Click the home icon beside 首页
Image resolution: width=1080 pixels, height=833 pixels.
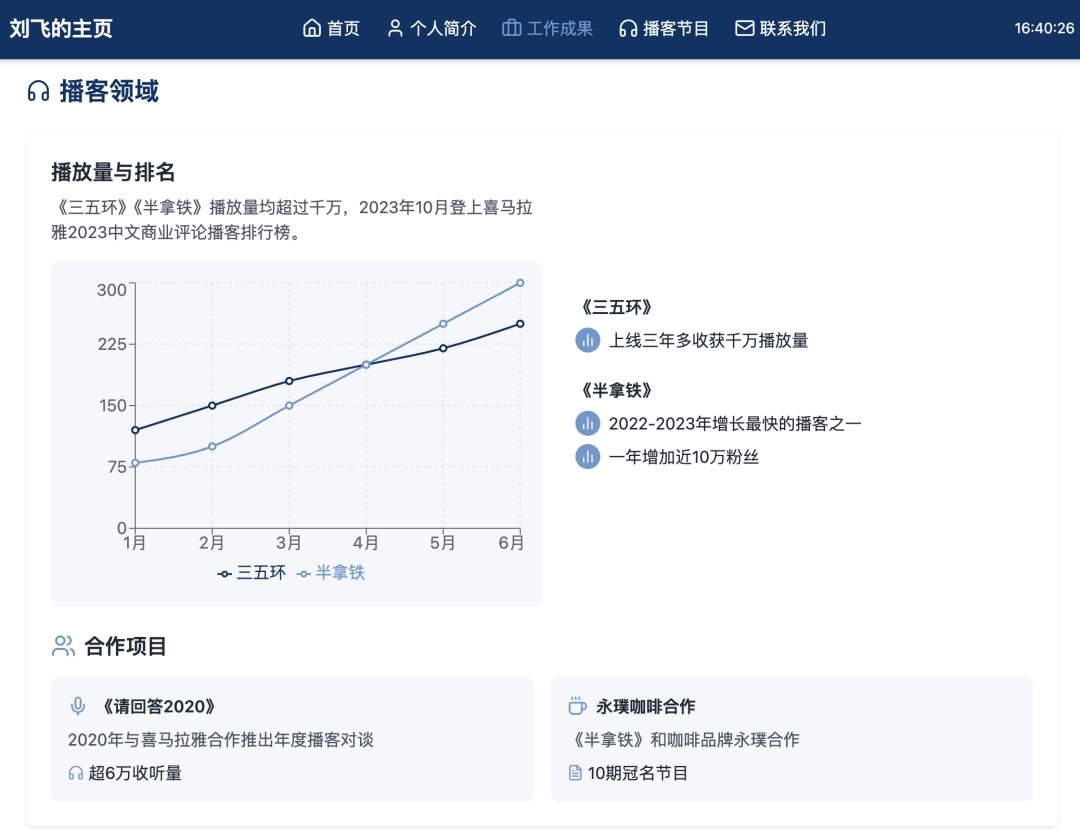tap(312, 28)
